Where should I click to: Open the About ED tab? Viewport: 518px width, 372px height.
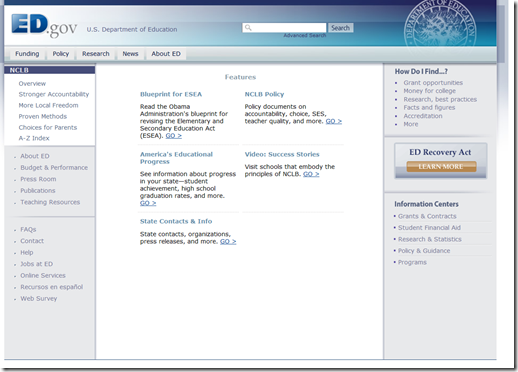[166, 54]
